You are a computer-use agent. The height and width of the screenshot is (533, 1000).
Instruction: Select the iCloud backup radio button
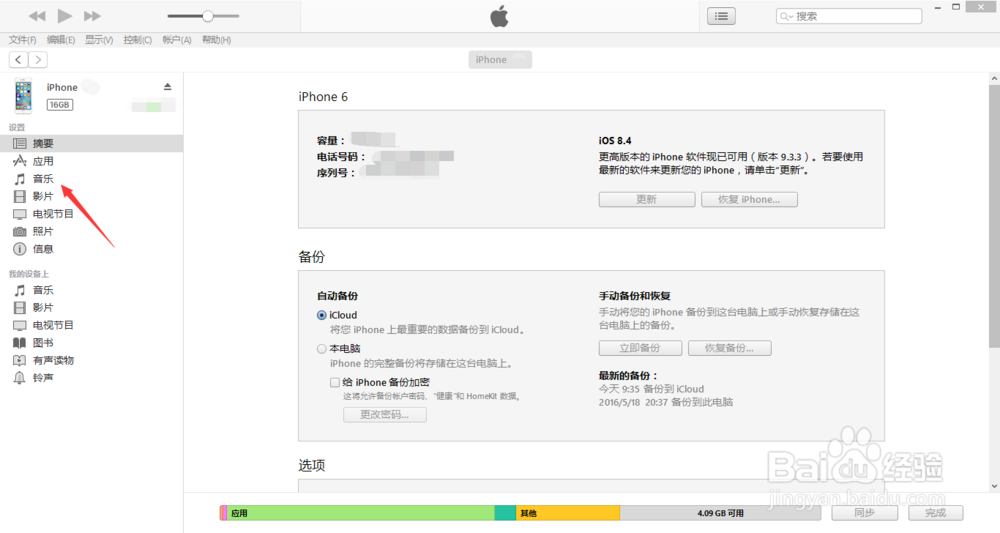pos(321,315)
